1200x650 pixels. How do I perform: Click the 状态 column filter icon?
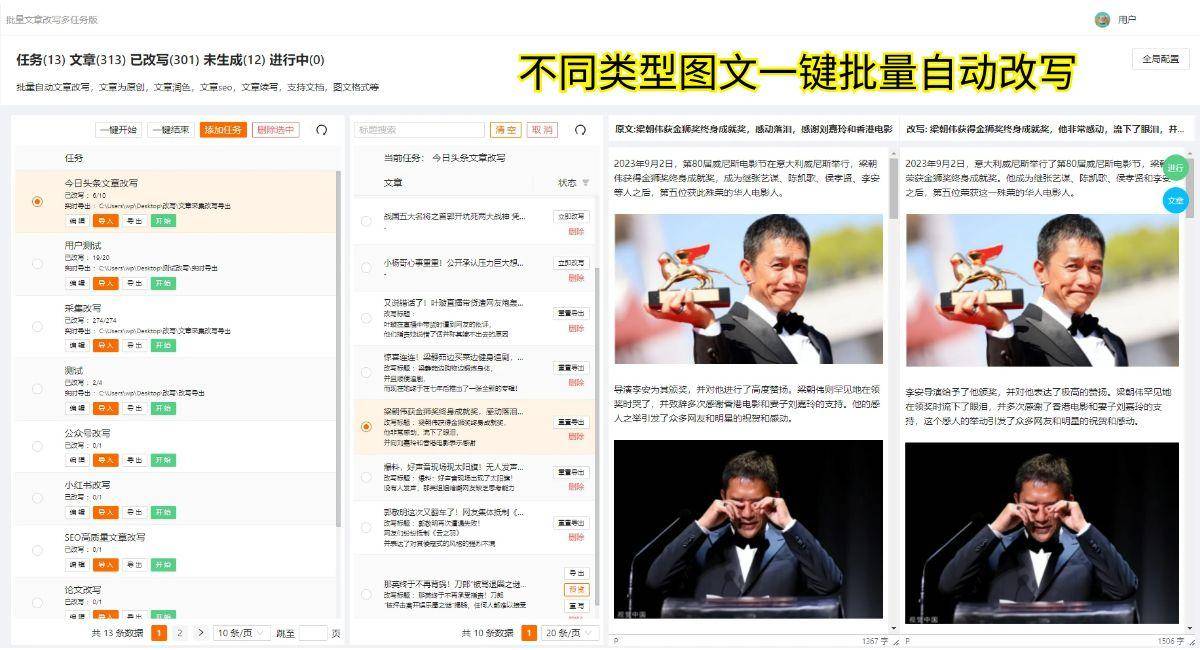tap(586, 183)
